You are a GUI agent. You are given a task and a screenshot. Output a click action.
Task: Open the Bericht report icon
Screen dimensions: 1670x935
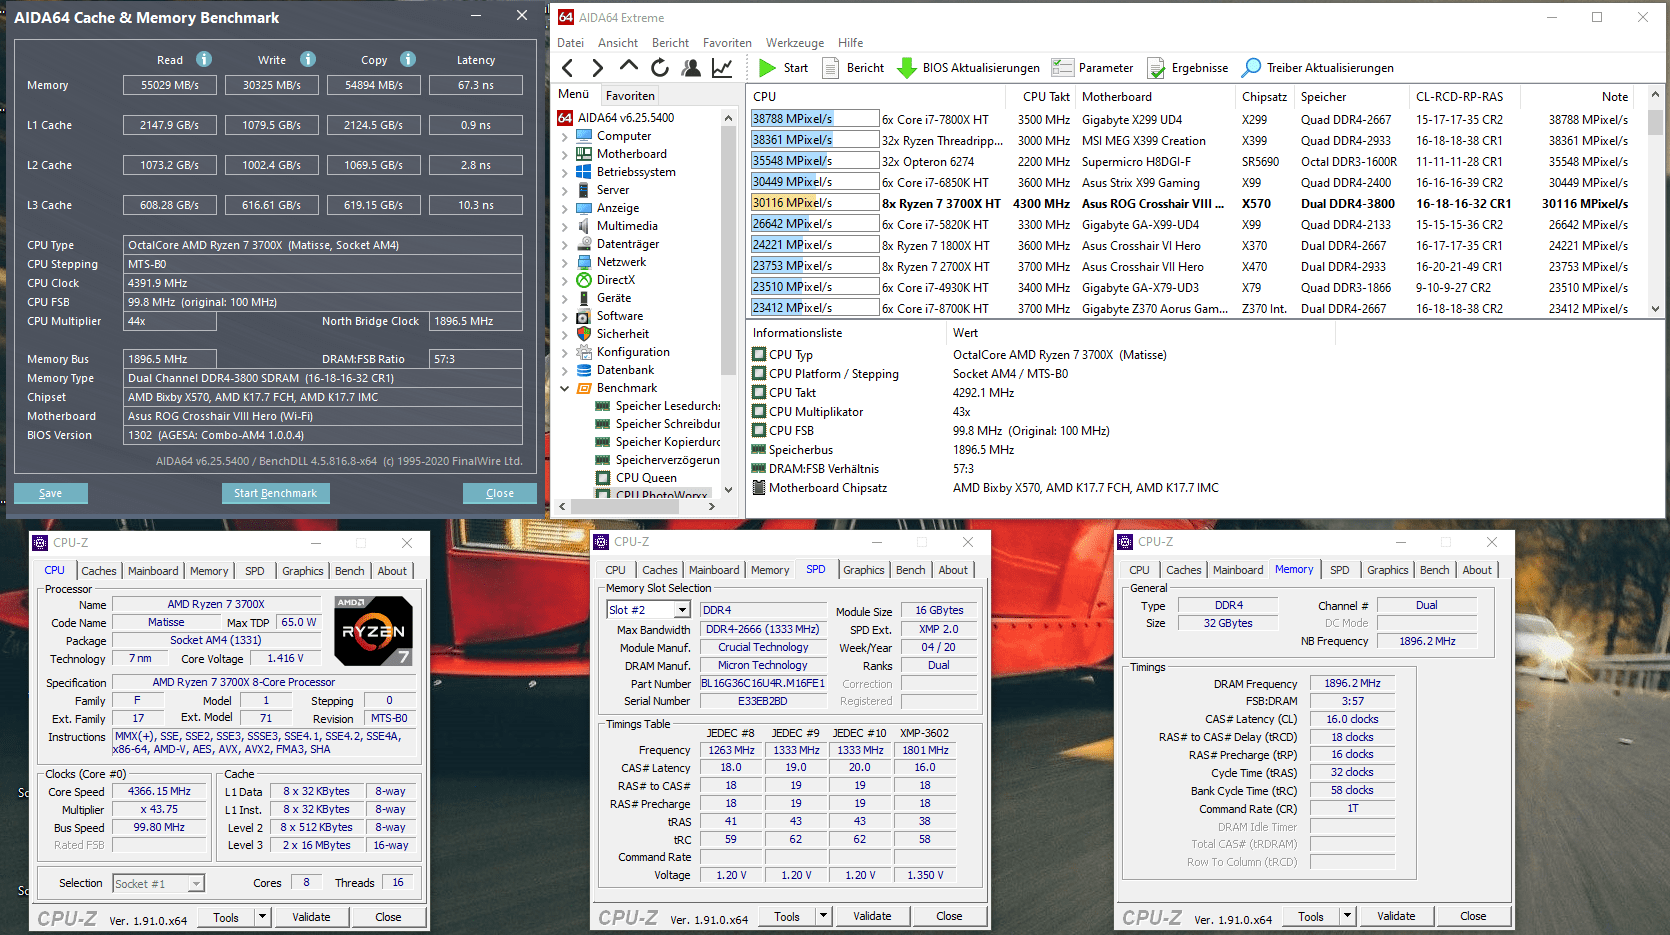830,68
